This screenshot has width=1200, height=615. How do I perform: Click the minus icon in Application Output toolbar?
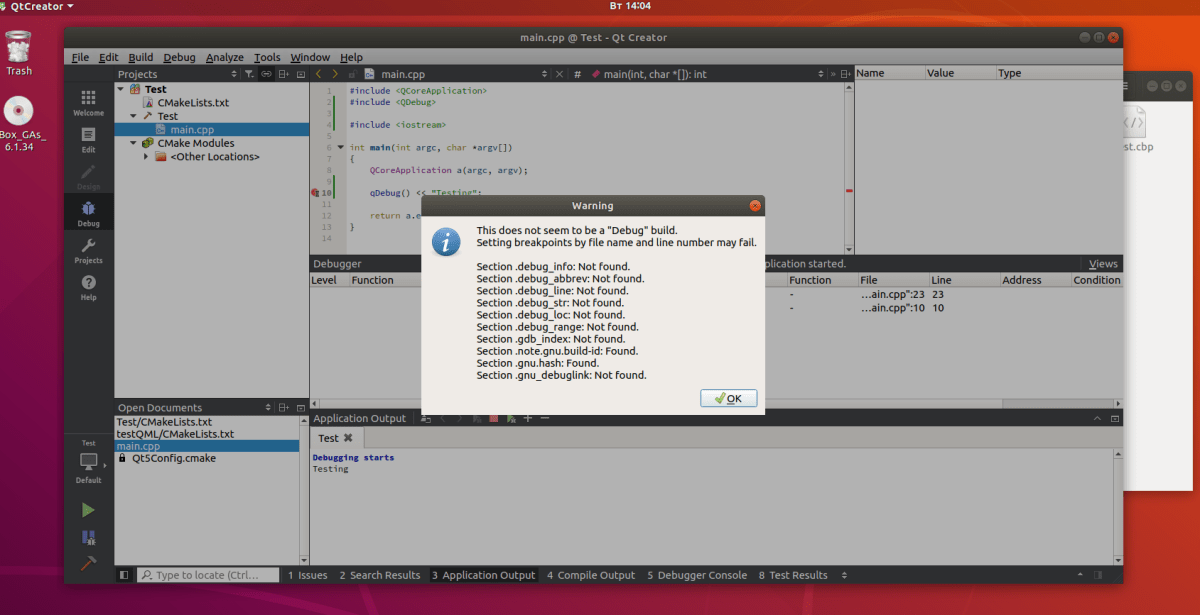click(544, 418)
